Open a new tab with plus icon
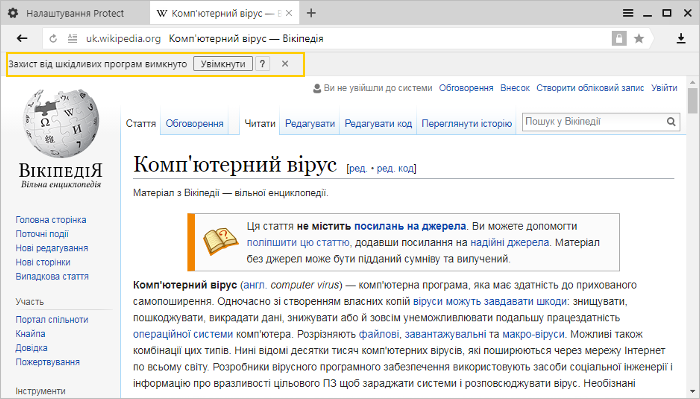Image resolution: width=700 pixels, height=399 pixels. pyautogui.click(x=311, y=13)
